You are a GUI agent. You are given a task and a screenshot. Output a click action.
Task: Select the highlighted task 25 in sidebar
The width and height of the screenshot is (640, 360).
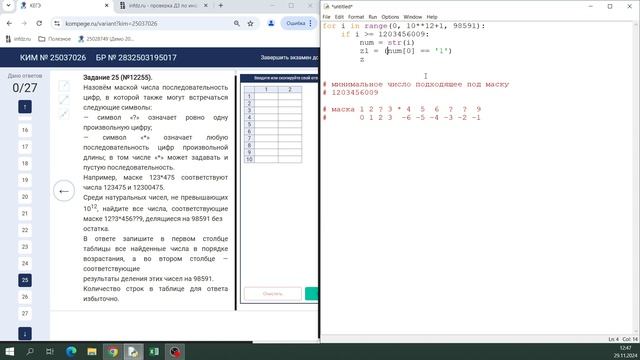25,280
